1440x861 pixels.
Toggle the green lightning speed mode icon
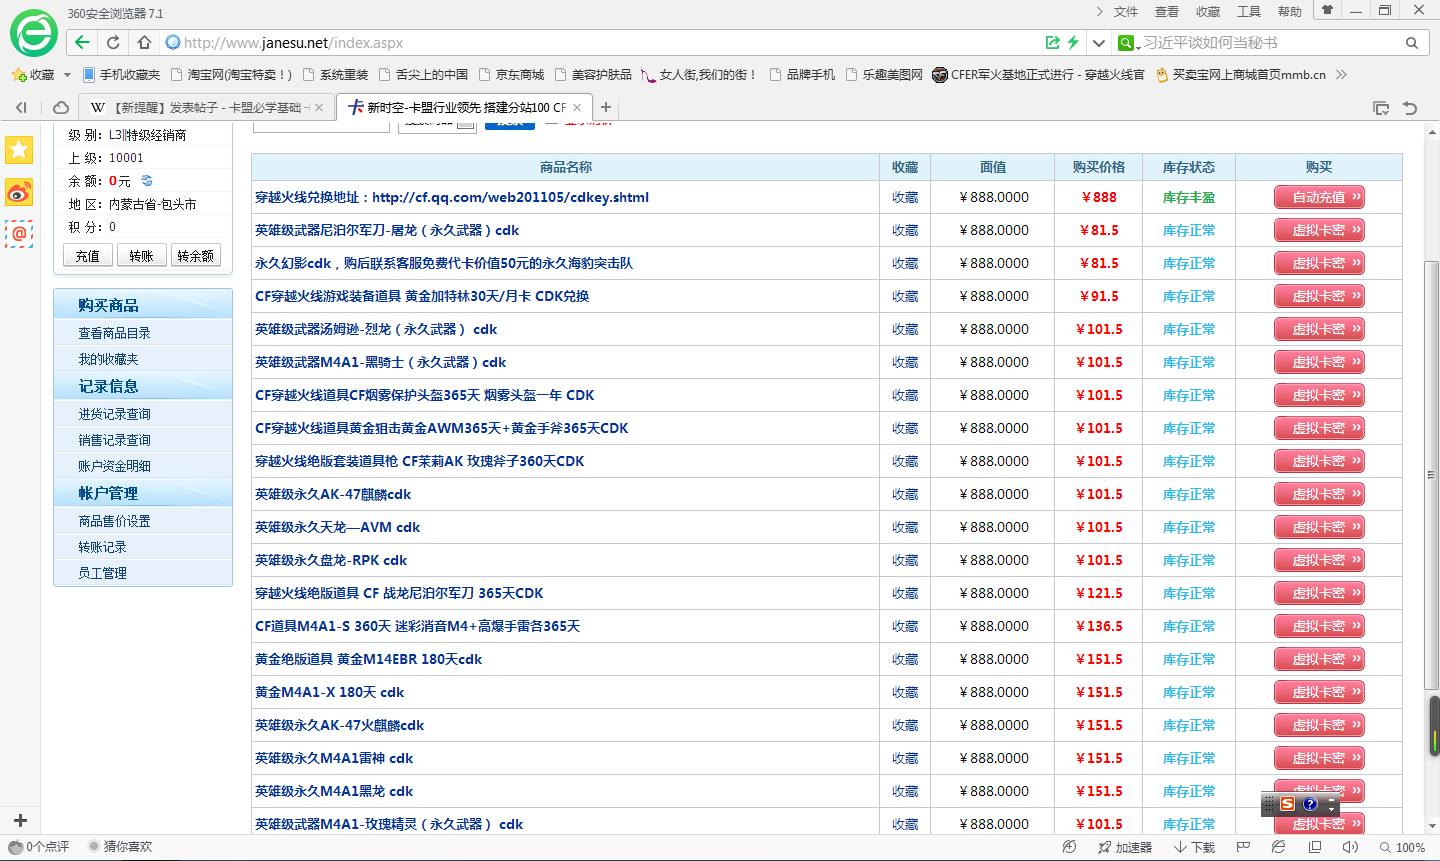[x=1073, y=42]
